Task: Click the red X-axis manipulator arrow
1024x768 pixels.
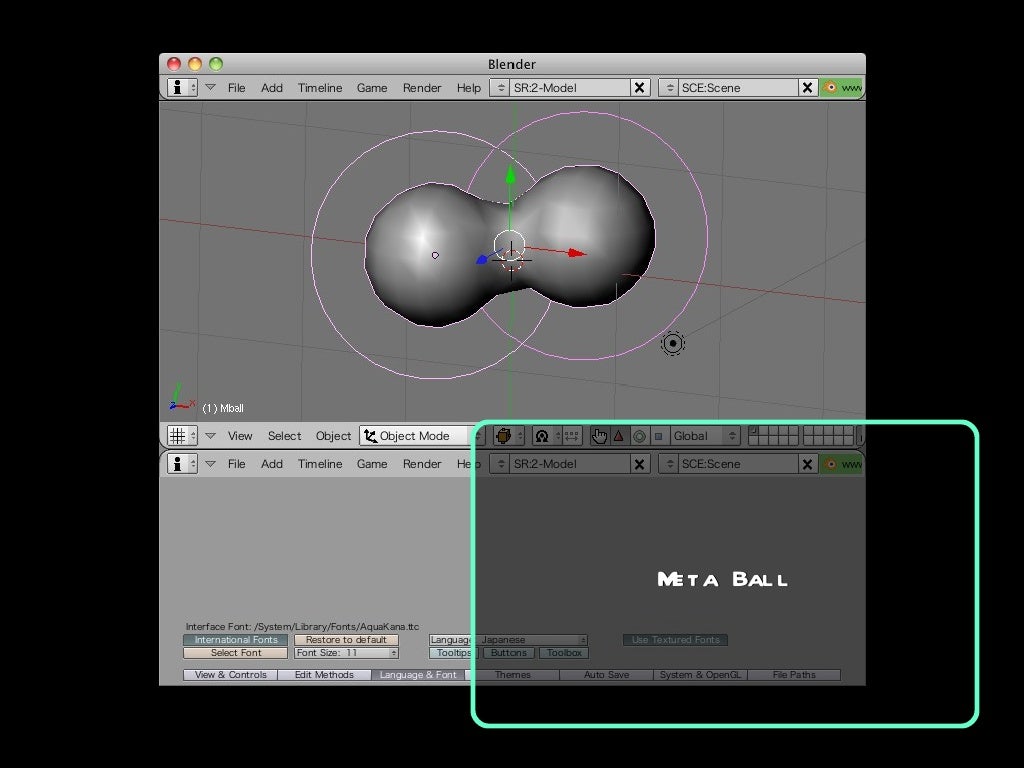Action: pyautogui.click(x=576, y=253)
